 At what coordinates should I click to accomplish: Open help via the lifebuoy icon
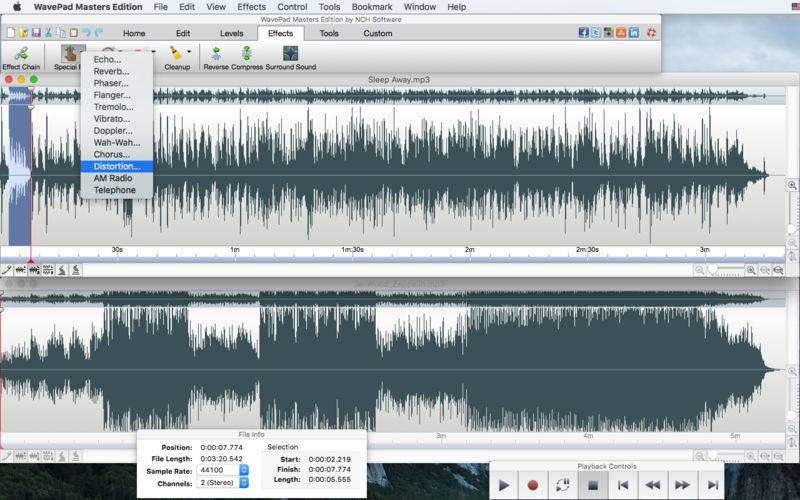(x=651, y=33)
